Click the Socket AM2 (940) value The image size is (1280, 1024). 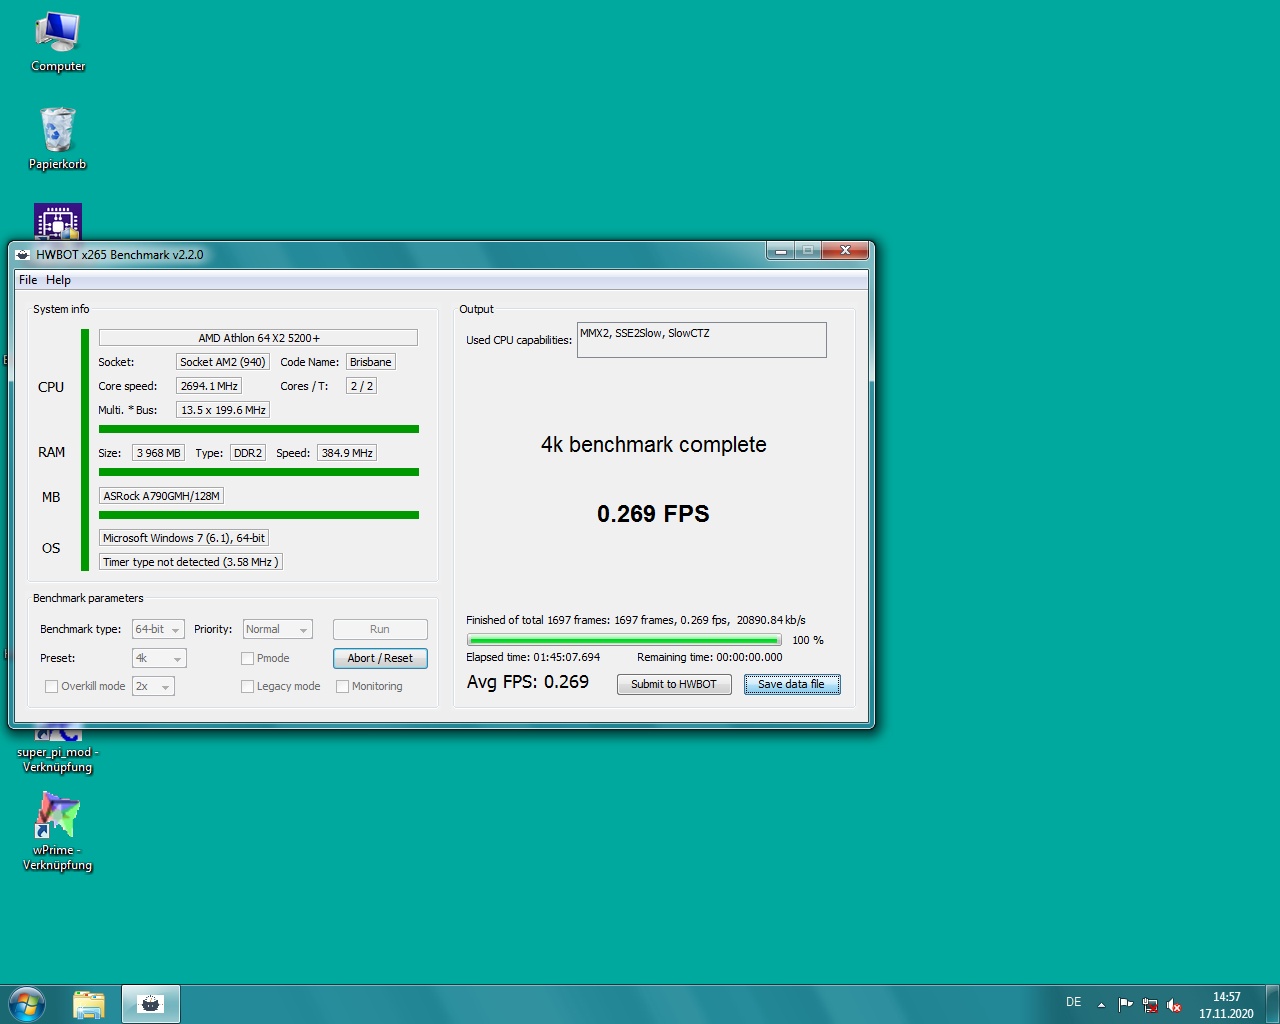point(223,362)
